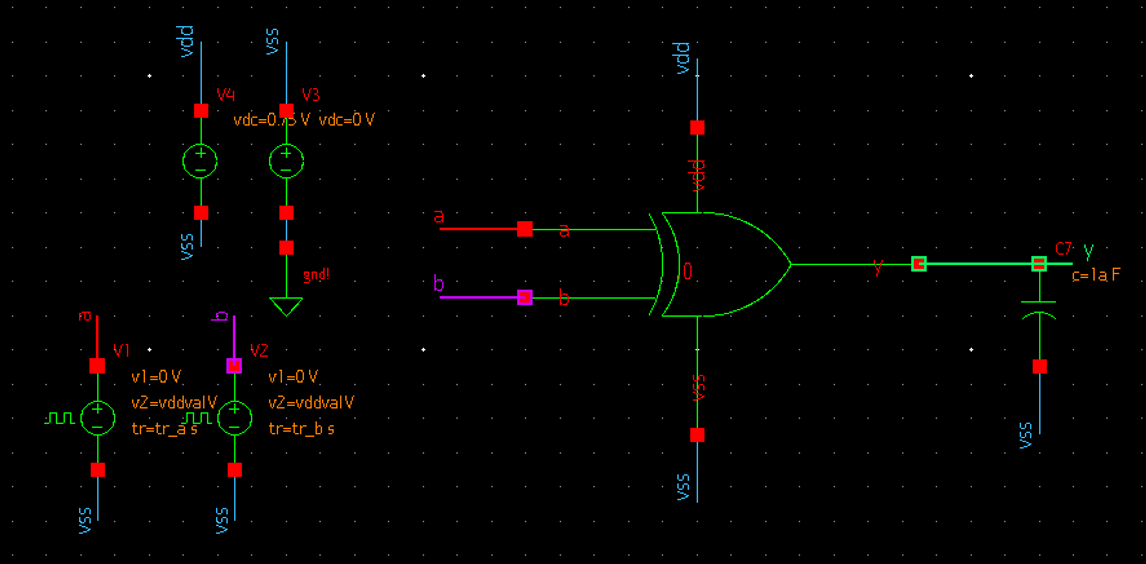1146x564 pixels.
Task: Select the magenta input pin b square
Action: tap(525, 297)
